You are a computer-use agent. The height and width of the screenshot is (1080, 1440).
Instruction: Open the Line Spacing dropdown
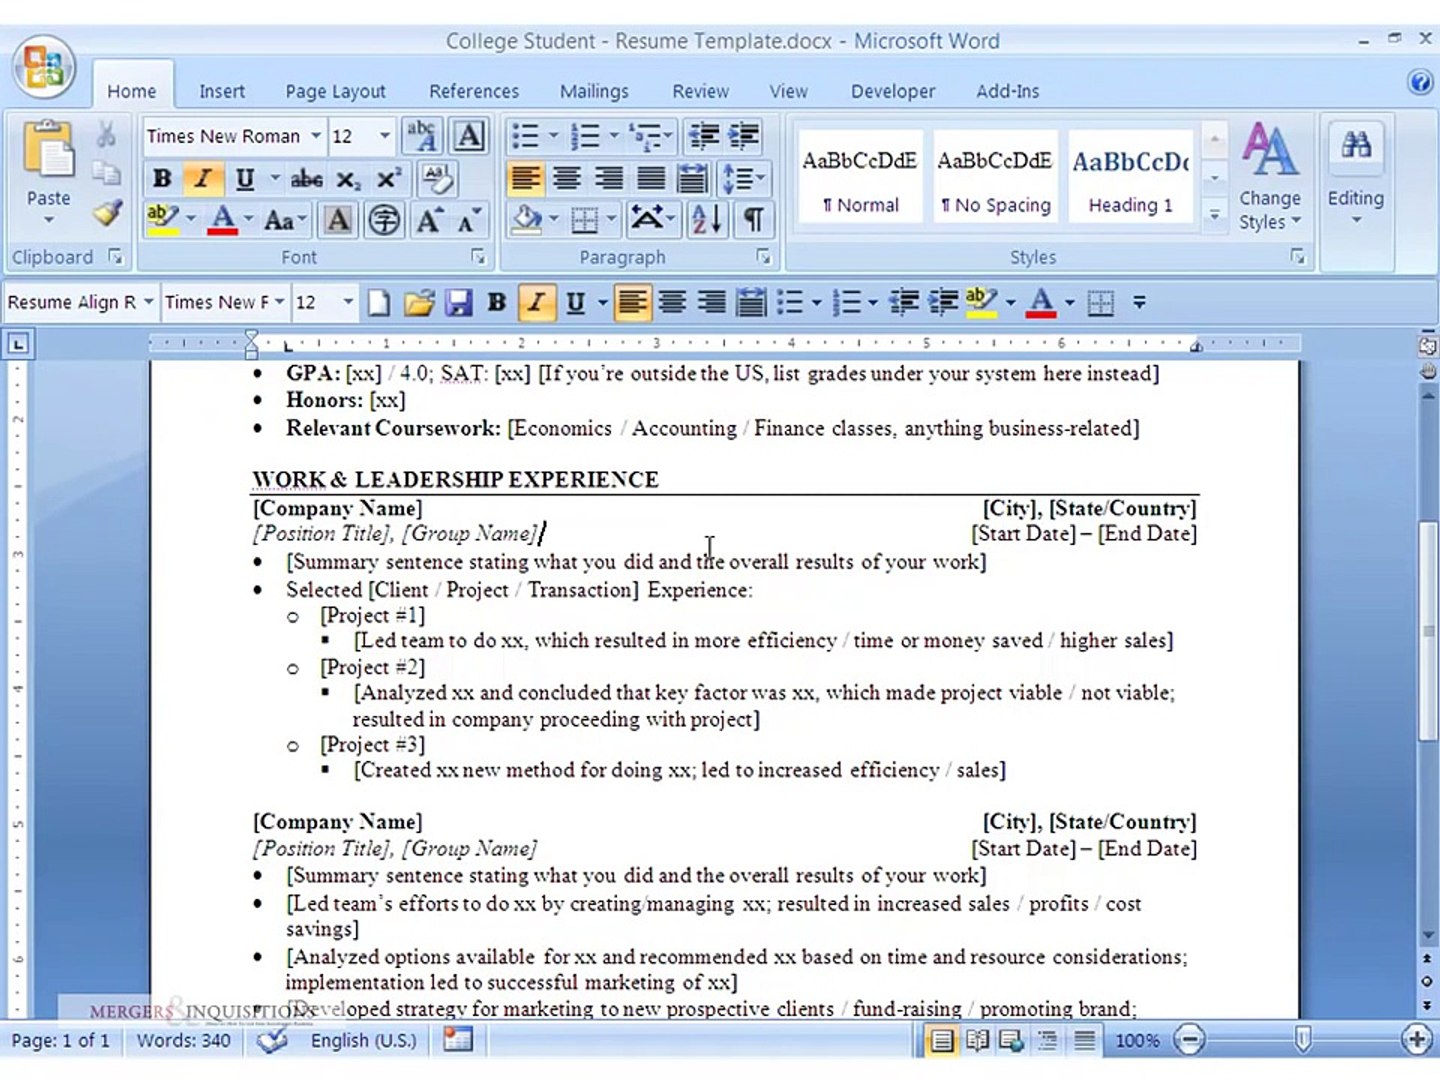pyautogui.click(x=743, y=178)
